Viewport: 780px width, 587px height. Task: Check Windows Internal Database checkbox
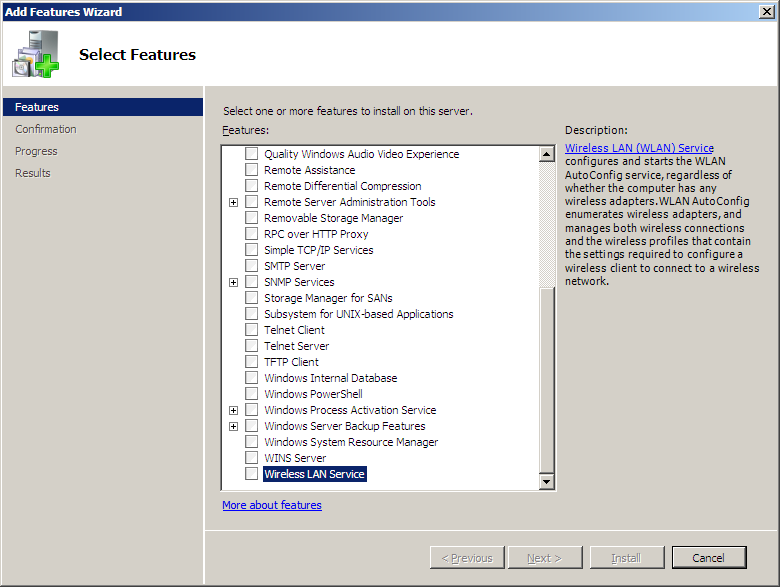click(x=252, y=378)
